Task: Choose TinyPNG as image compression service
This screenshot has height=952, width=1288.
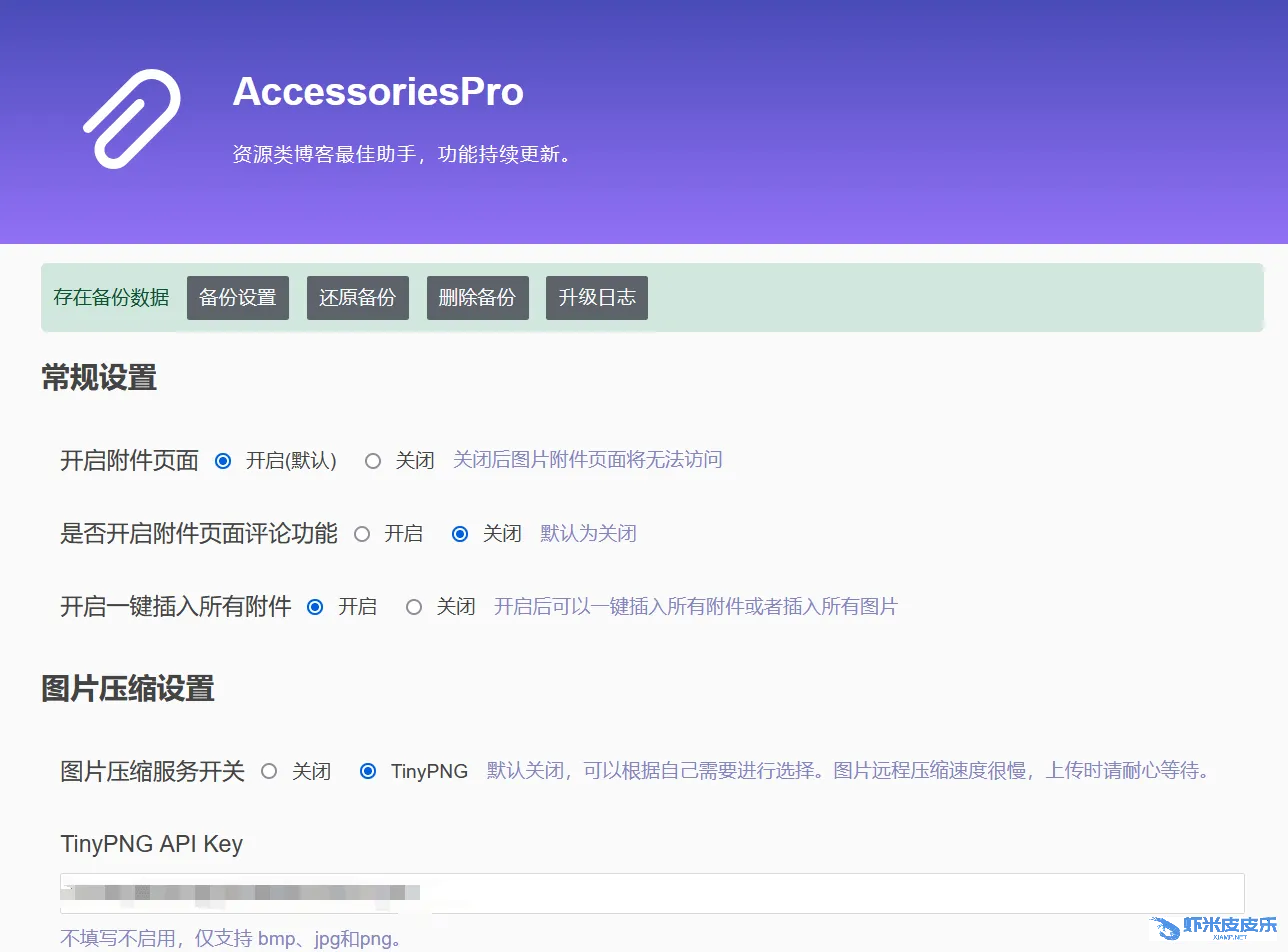Action: click(368, 771)
